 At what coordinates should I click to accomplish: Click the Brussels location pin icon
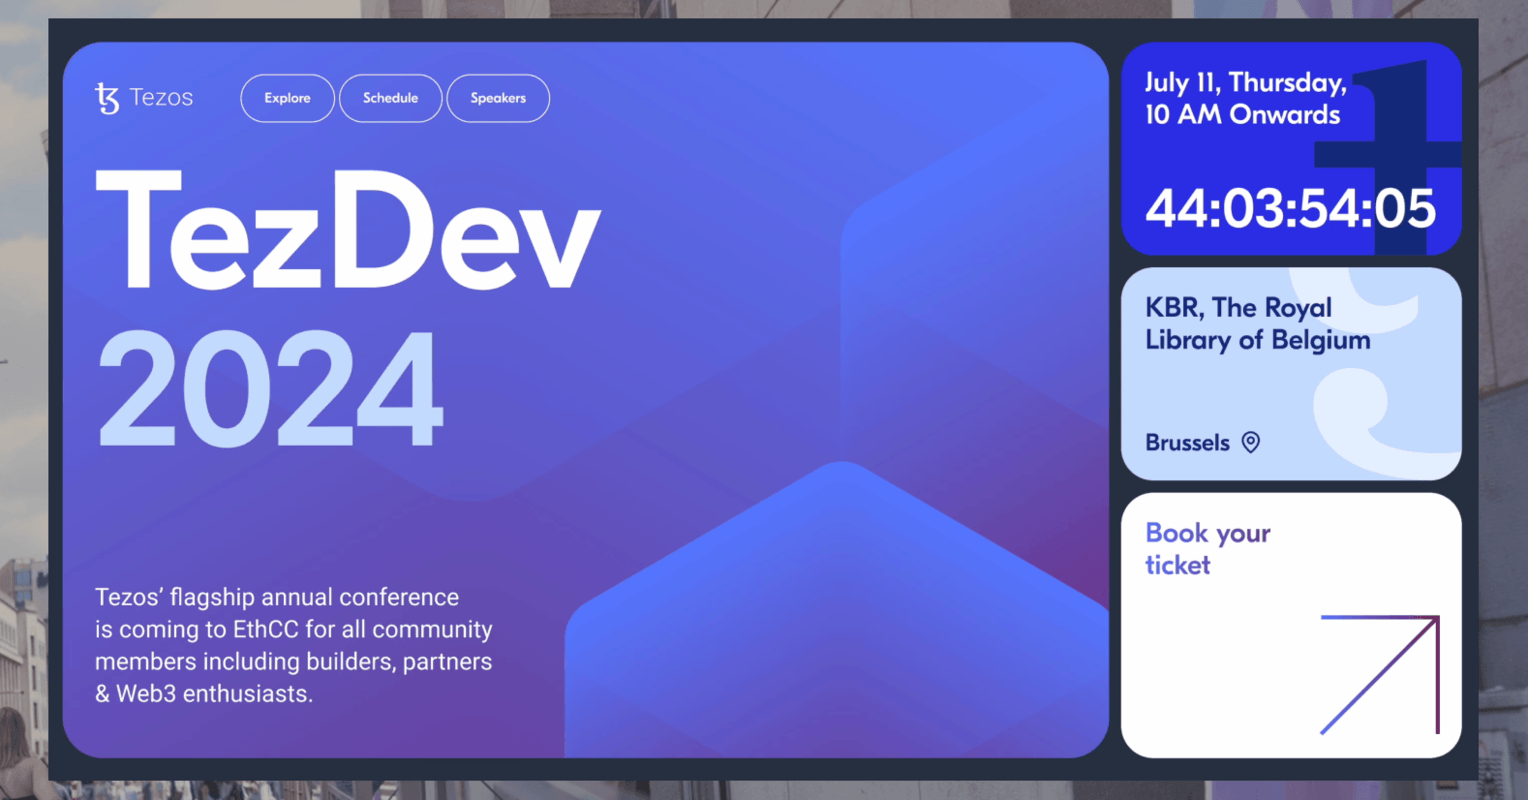(x=1251, y=442)
